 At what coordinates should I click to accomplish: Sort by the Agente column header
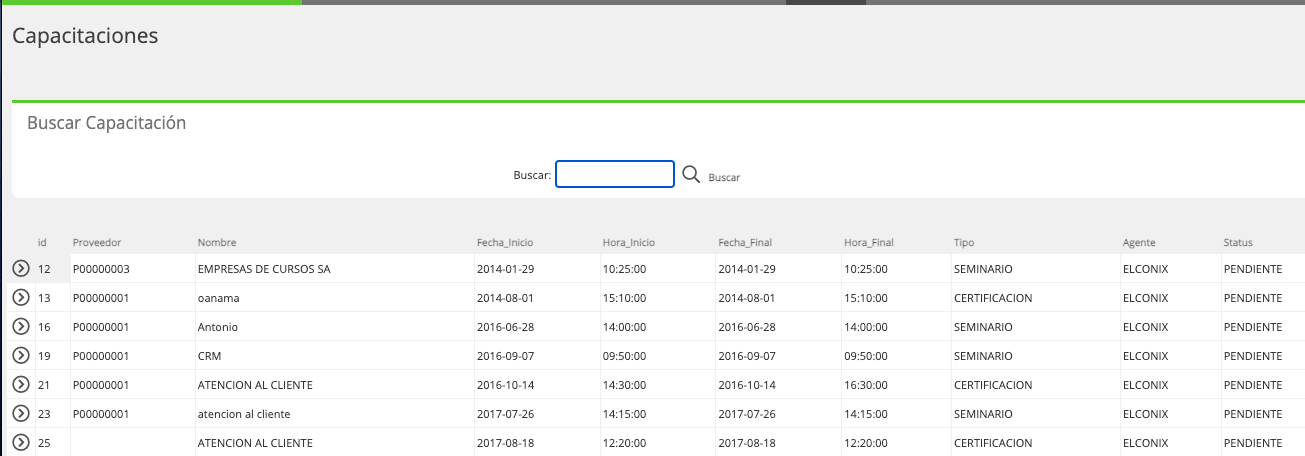click(1140, 243)
